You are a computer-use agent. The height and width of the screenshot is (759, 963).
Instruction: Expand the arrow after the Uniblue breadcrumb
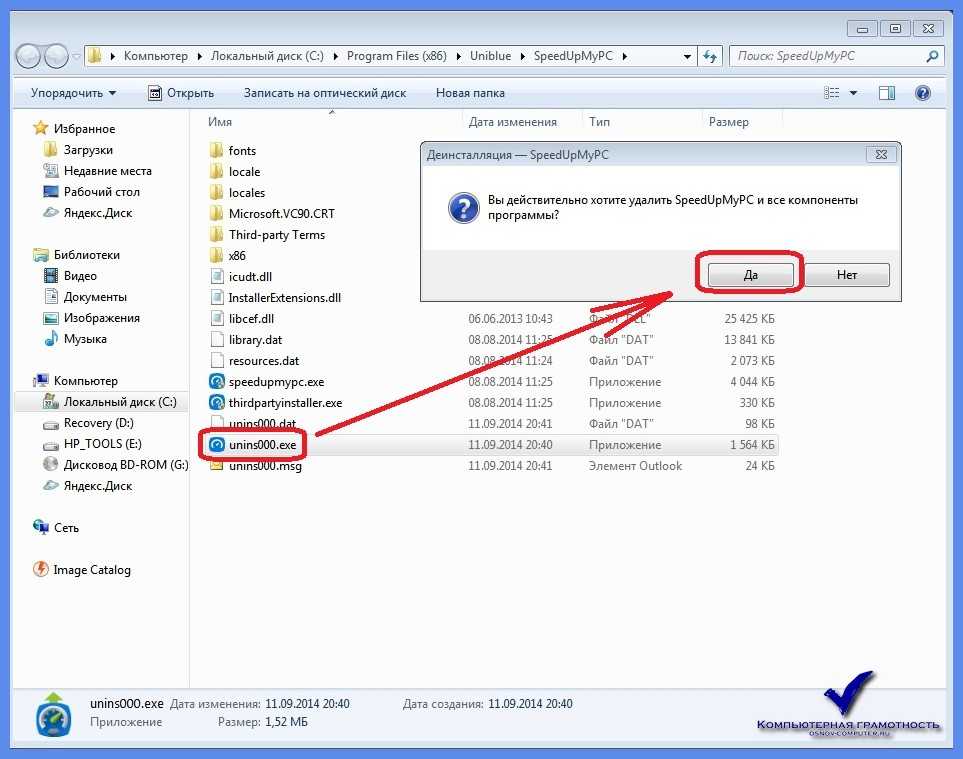click(523, 56)
